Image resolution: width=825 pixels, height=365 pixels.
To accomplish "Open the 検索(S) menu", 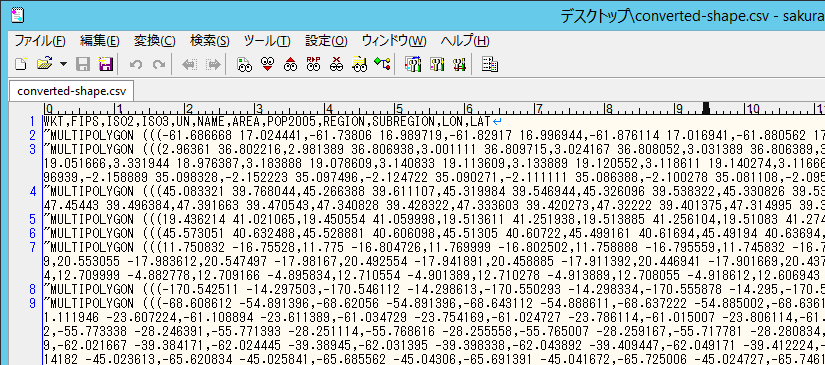I will 210,41.
